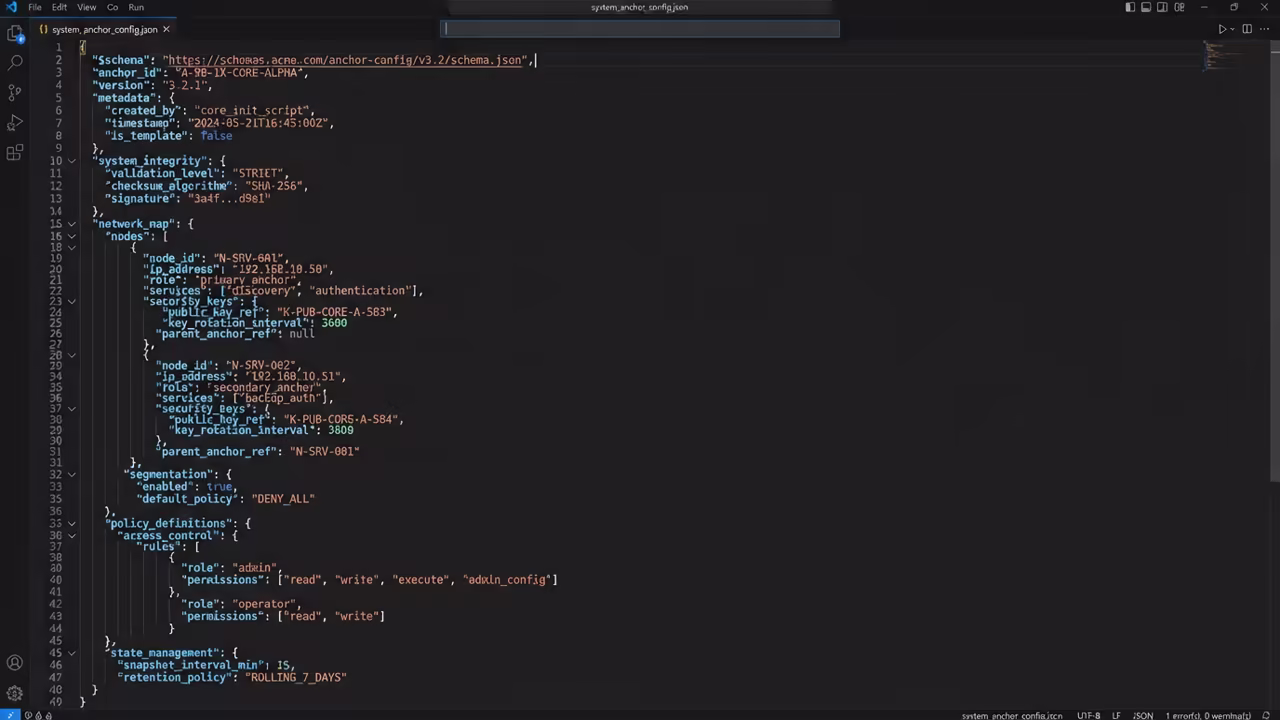Screen dimensions: 1280x720
Task: Open the Extensions view
Action: (15, 152)
